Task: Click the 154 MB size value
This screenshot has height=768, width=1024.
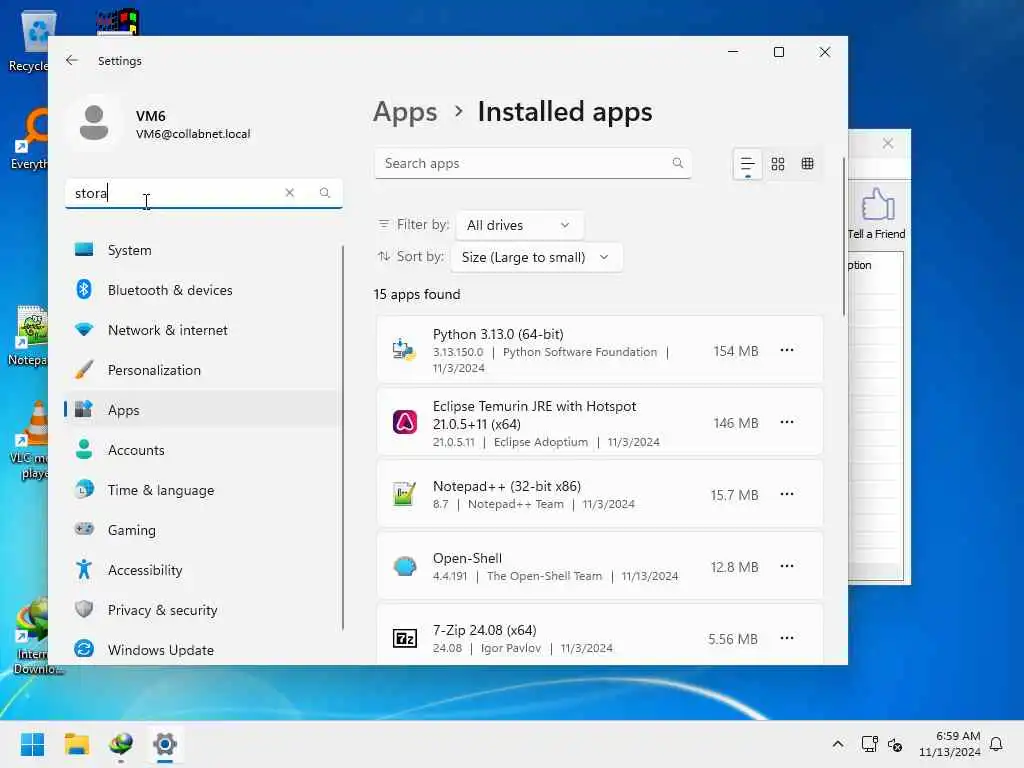Action: (735, 351)
